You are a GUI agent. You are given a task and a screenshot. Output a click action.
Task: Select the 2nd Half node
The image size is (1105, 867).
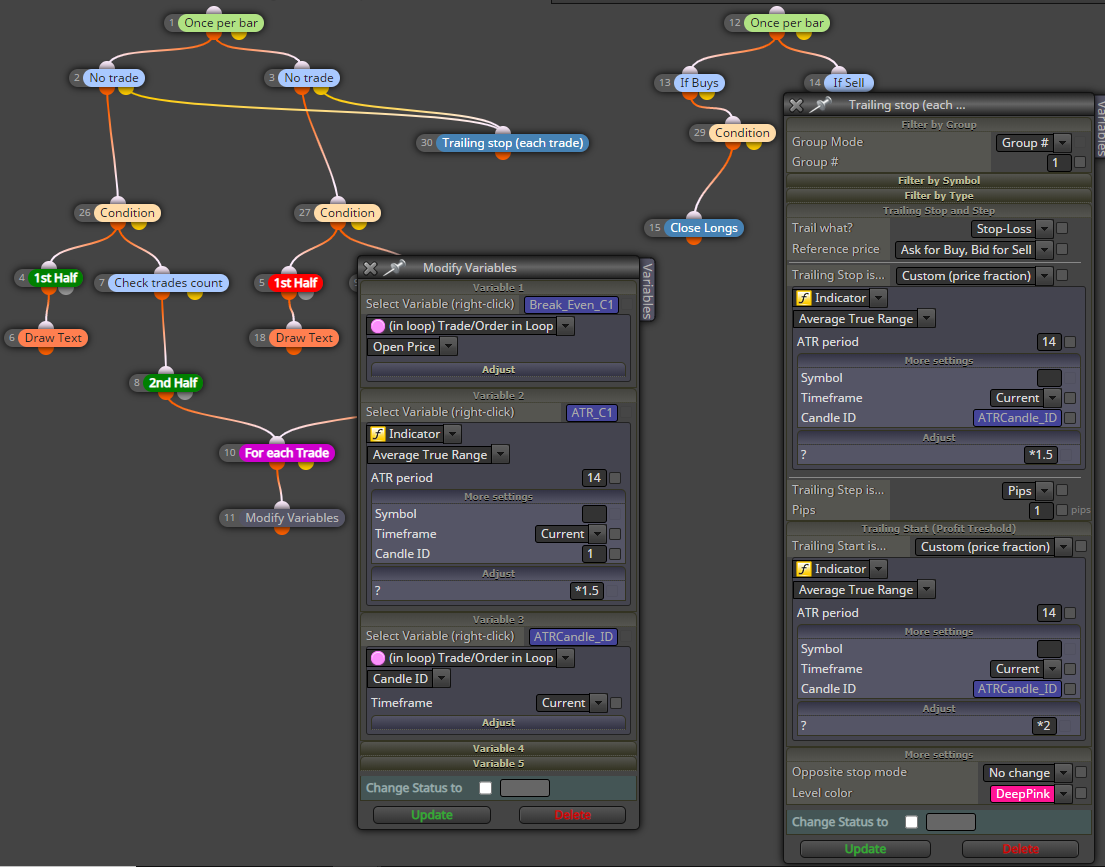pyautogui.click(x=173, y=383)
